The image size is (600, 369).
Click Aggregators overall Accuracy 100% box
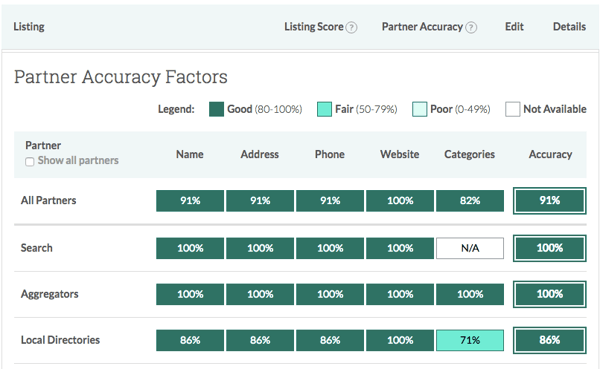[x=549, y=294]
